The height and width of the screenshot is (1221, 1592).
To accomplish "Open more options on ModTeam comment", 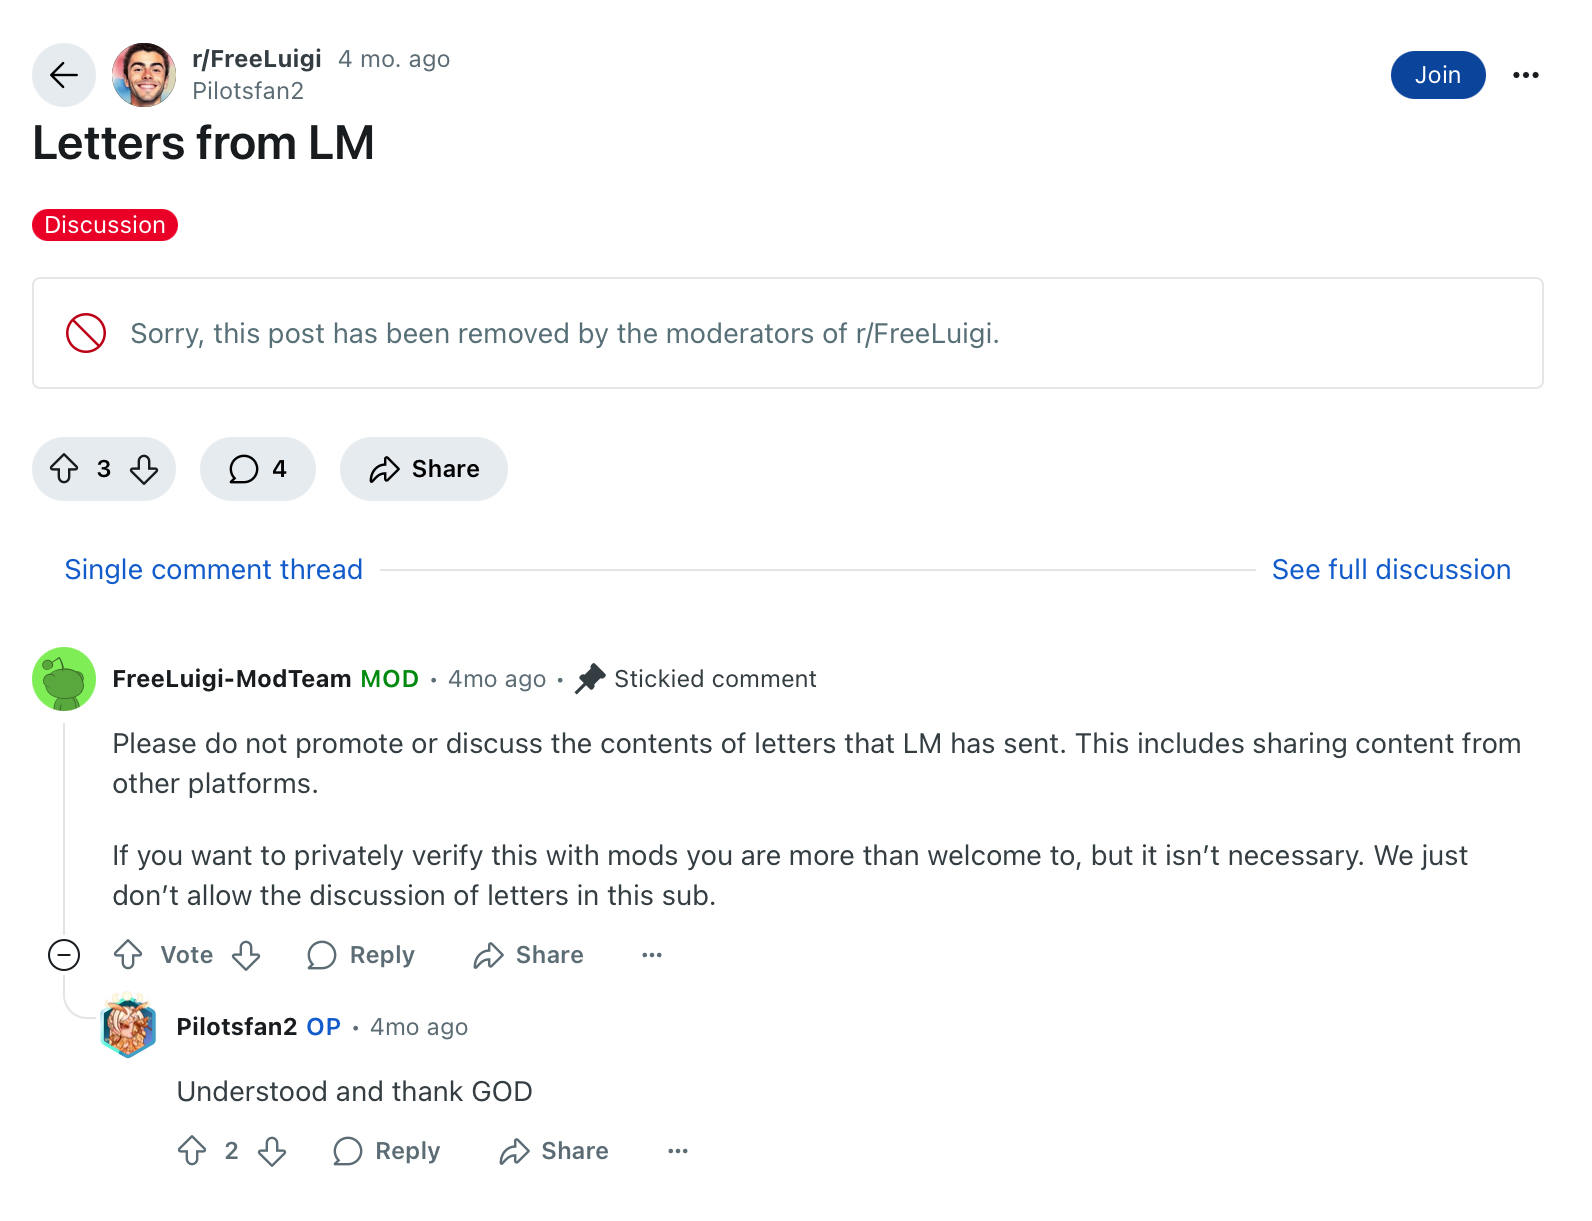I will (x=652, y=955).
